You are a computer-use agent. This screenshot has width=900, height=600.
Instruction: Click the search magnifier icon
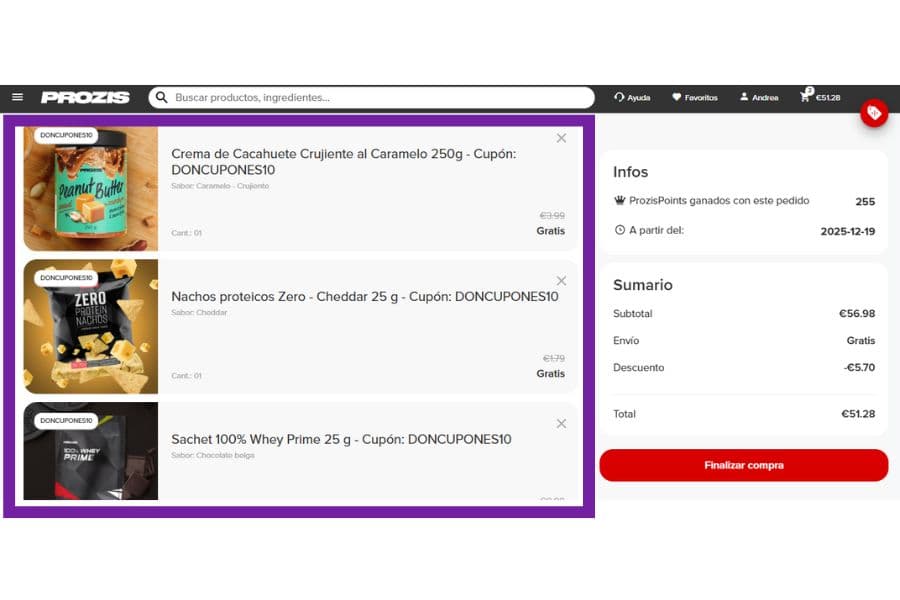coord(162,98)
